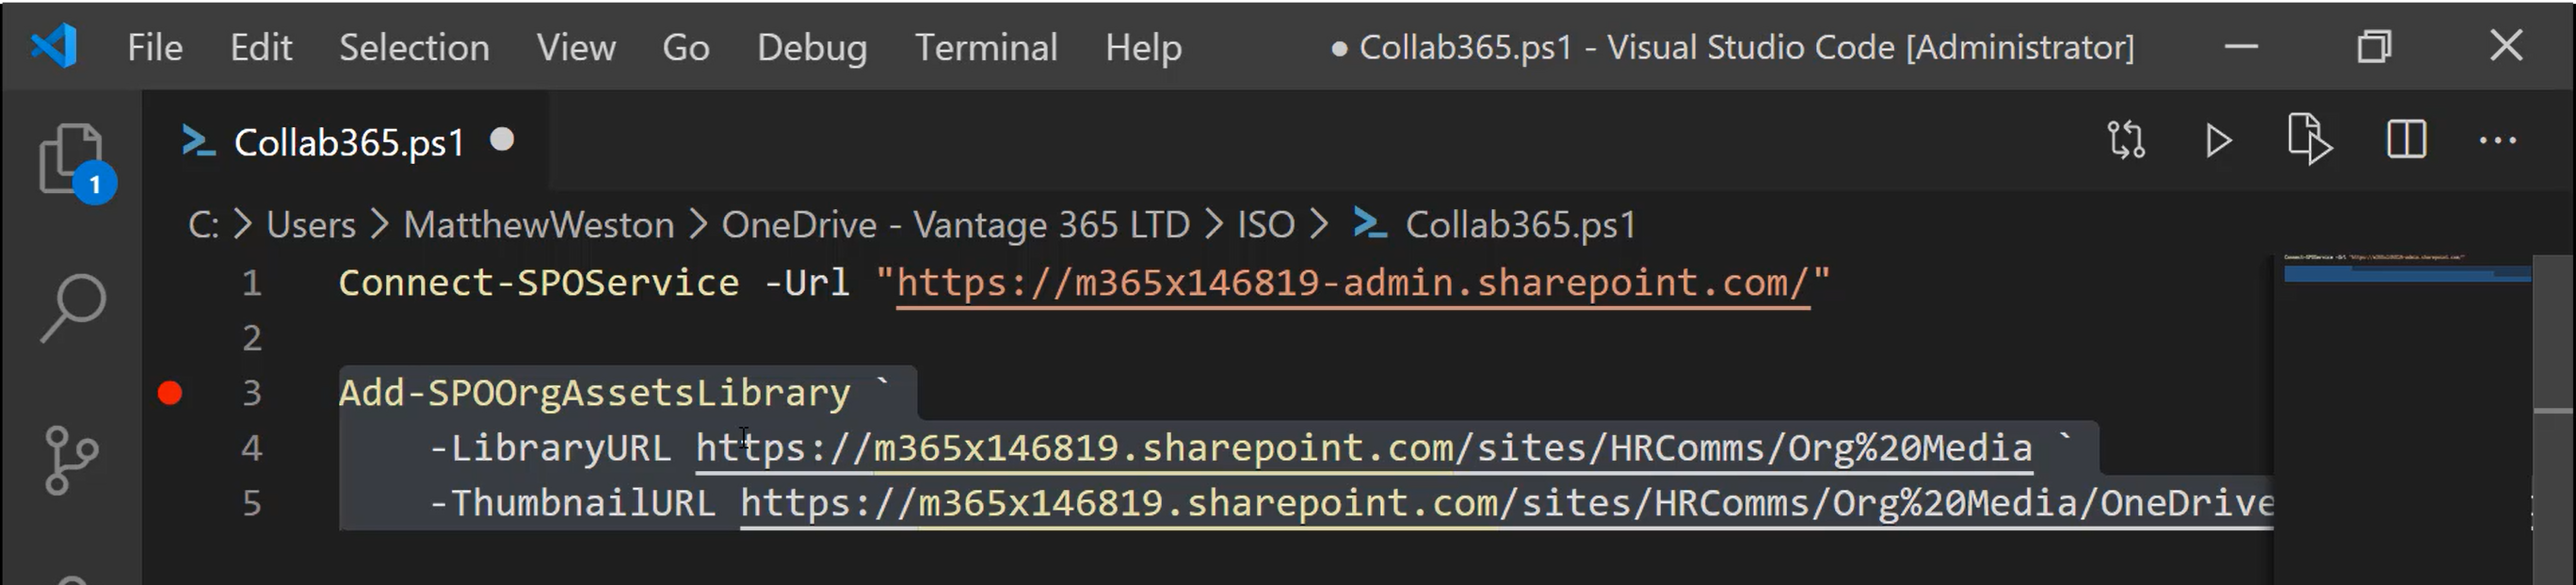Open the Search view in activity bar
Image resolution: width=2576 pixels, height=585 pixels.
[x=72, y=307]
